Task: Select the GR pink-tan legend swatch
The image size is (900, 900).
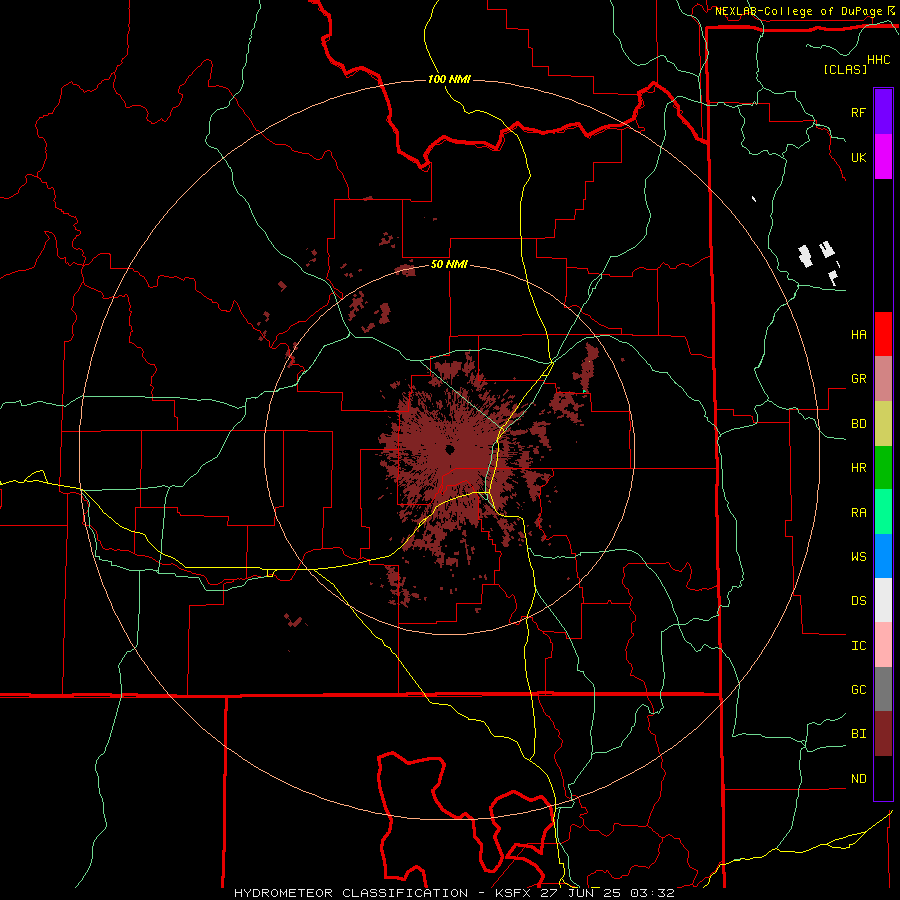Action: pos(883,379)
